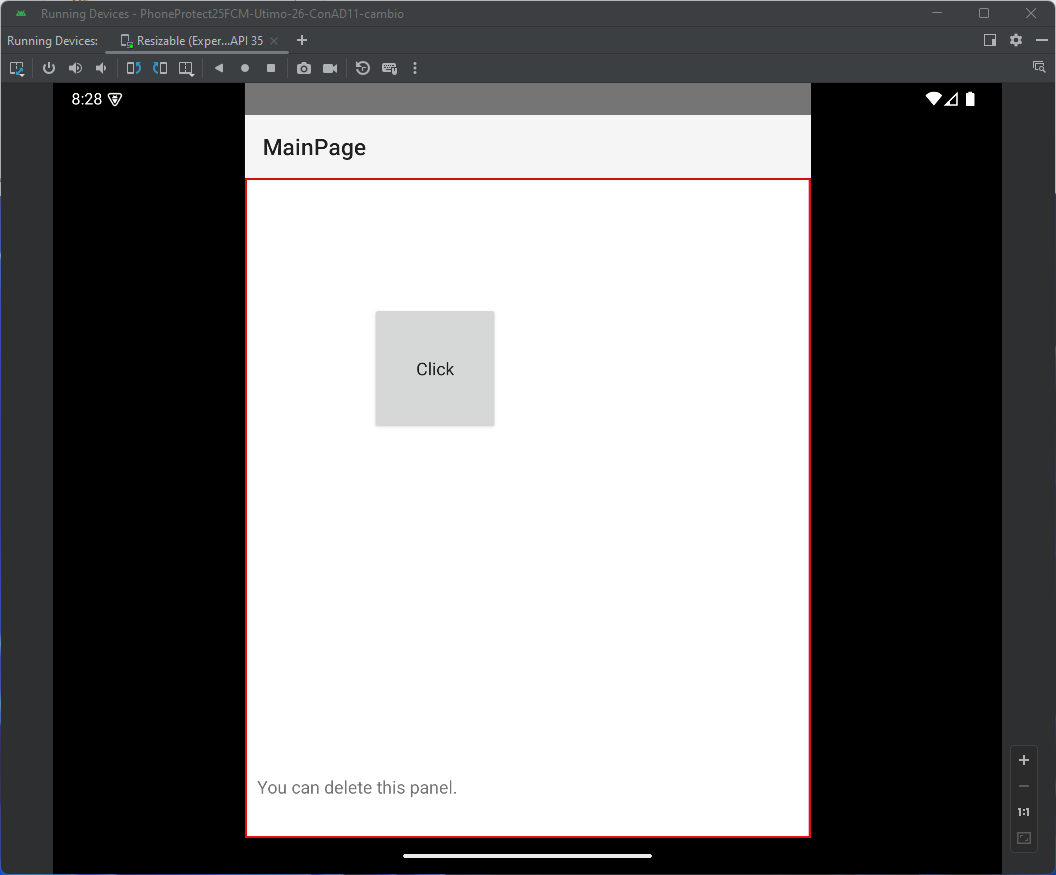Add a new device tab with plus
This screenshot has height=875, width=1056.
(302, 40)
